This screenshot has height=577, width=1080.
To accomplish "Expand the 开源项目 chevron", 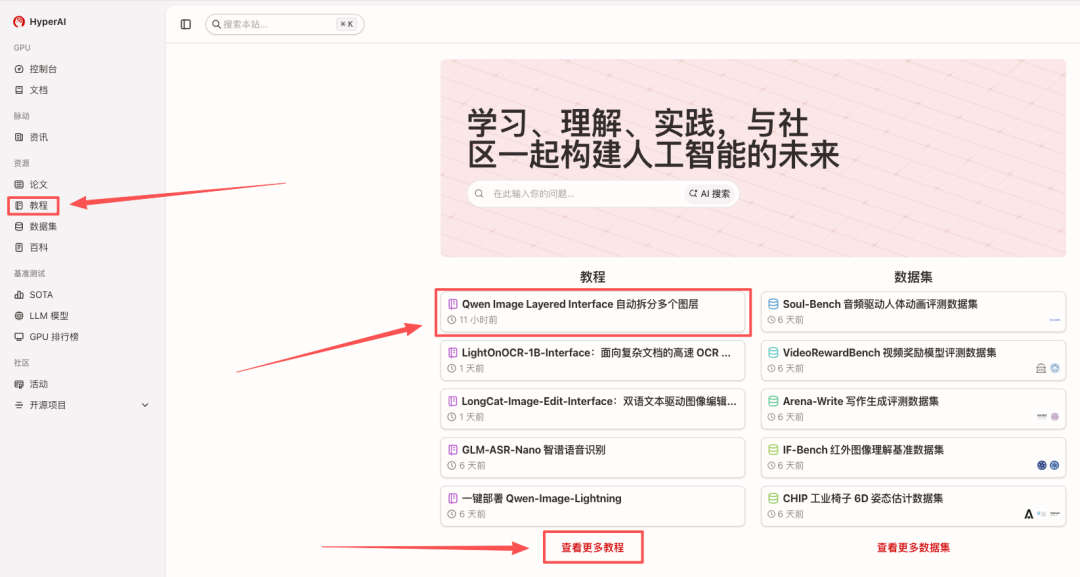I will [145, 405].
